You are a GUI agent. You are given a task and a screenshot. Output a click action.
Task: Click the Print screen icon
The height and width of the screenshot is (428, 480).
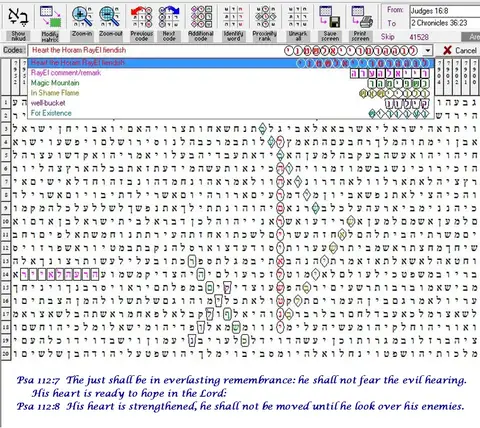(361, 17)
